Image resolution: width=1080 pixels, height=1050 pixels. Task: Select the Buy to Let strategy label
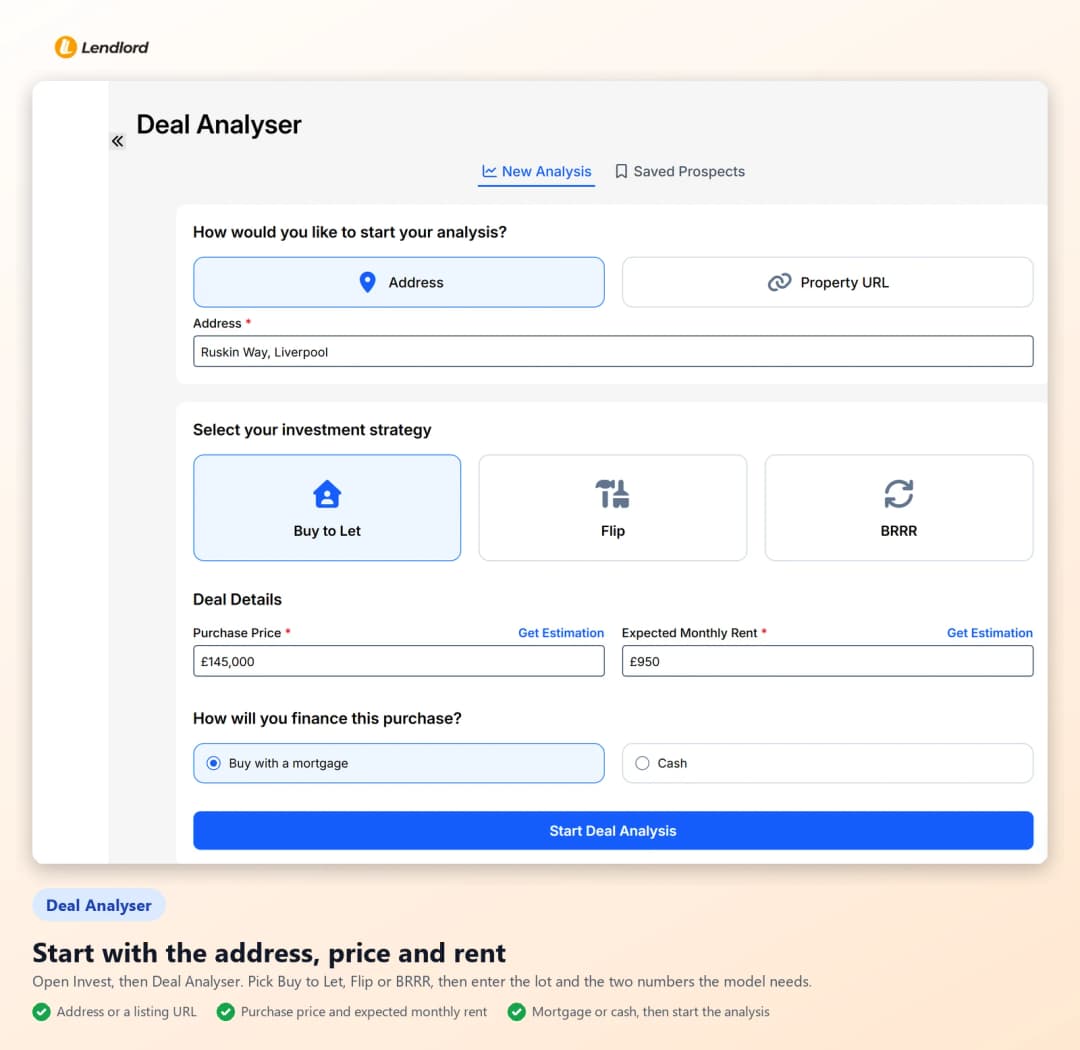(x=327, y=531)
